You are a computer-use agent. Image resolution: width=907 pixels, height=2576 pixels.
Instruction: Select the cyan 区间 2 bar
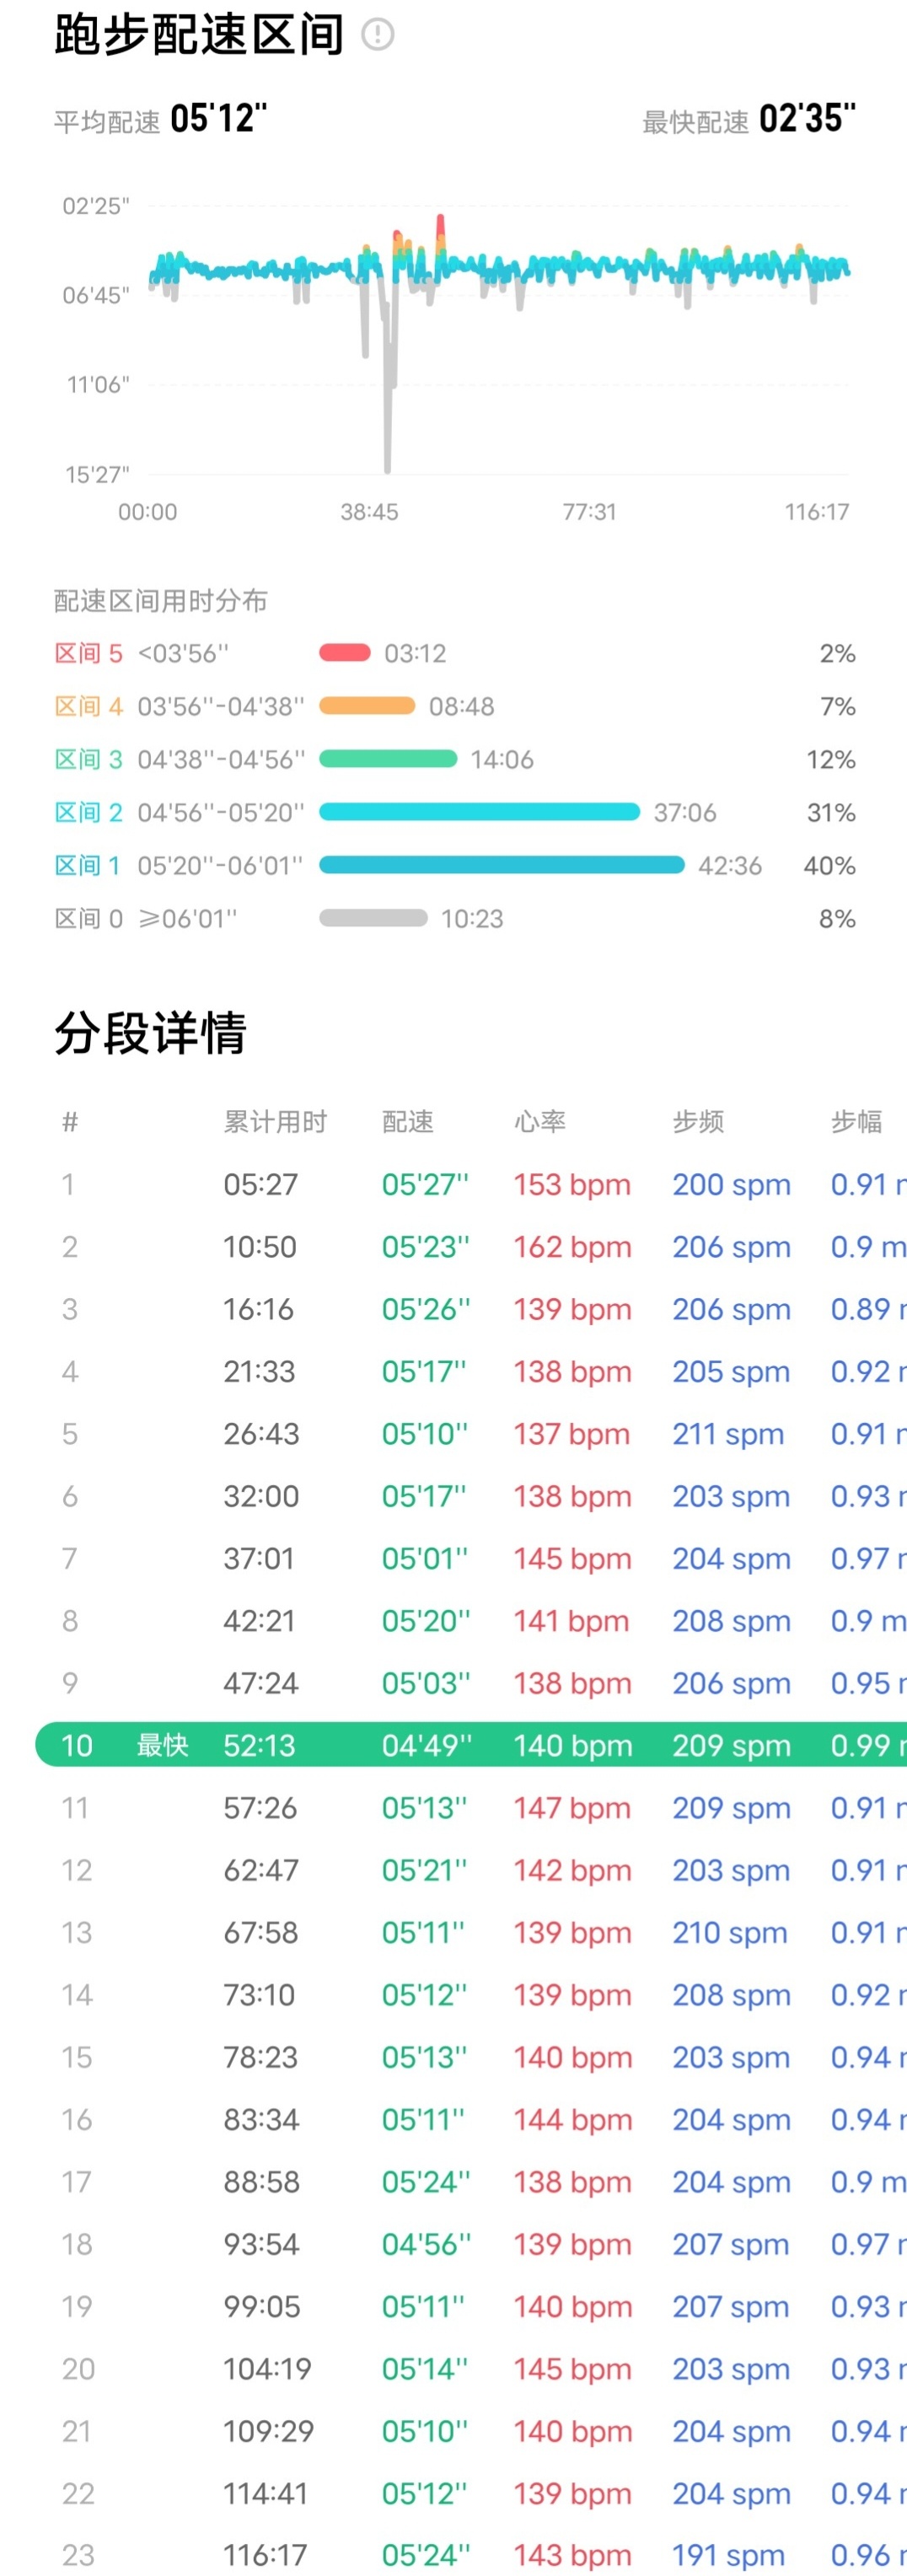click(x=479, y=812)
